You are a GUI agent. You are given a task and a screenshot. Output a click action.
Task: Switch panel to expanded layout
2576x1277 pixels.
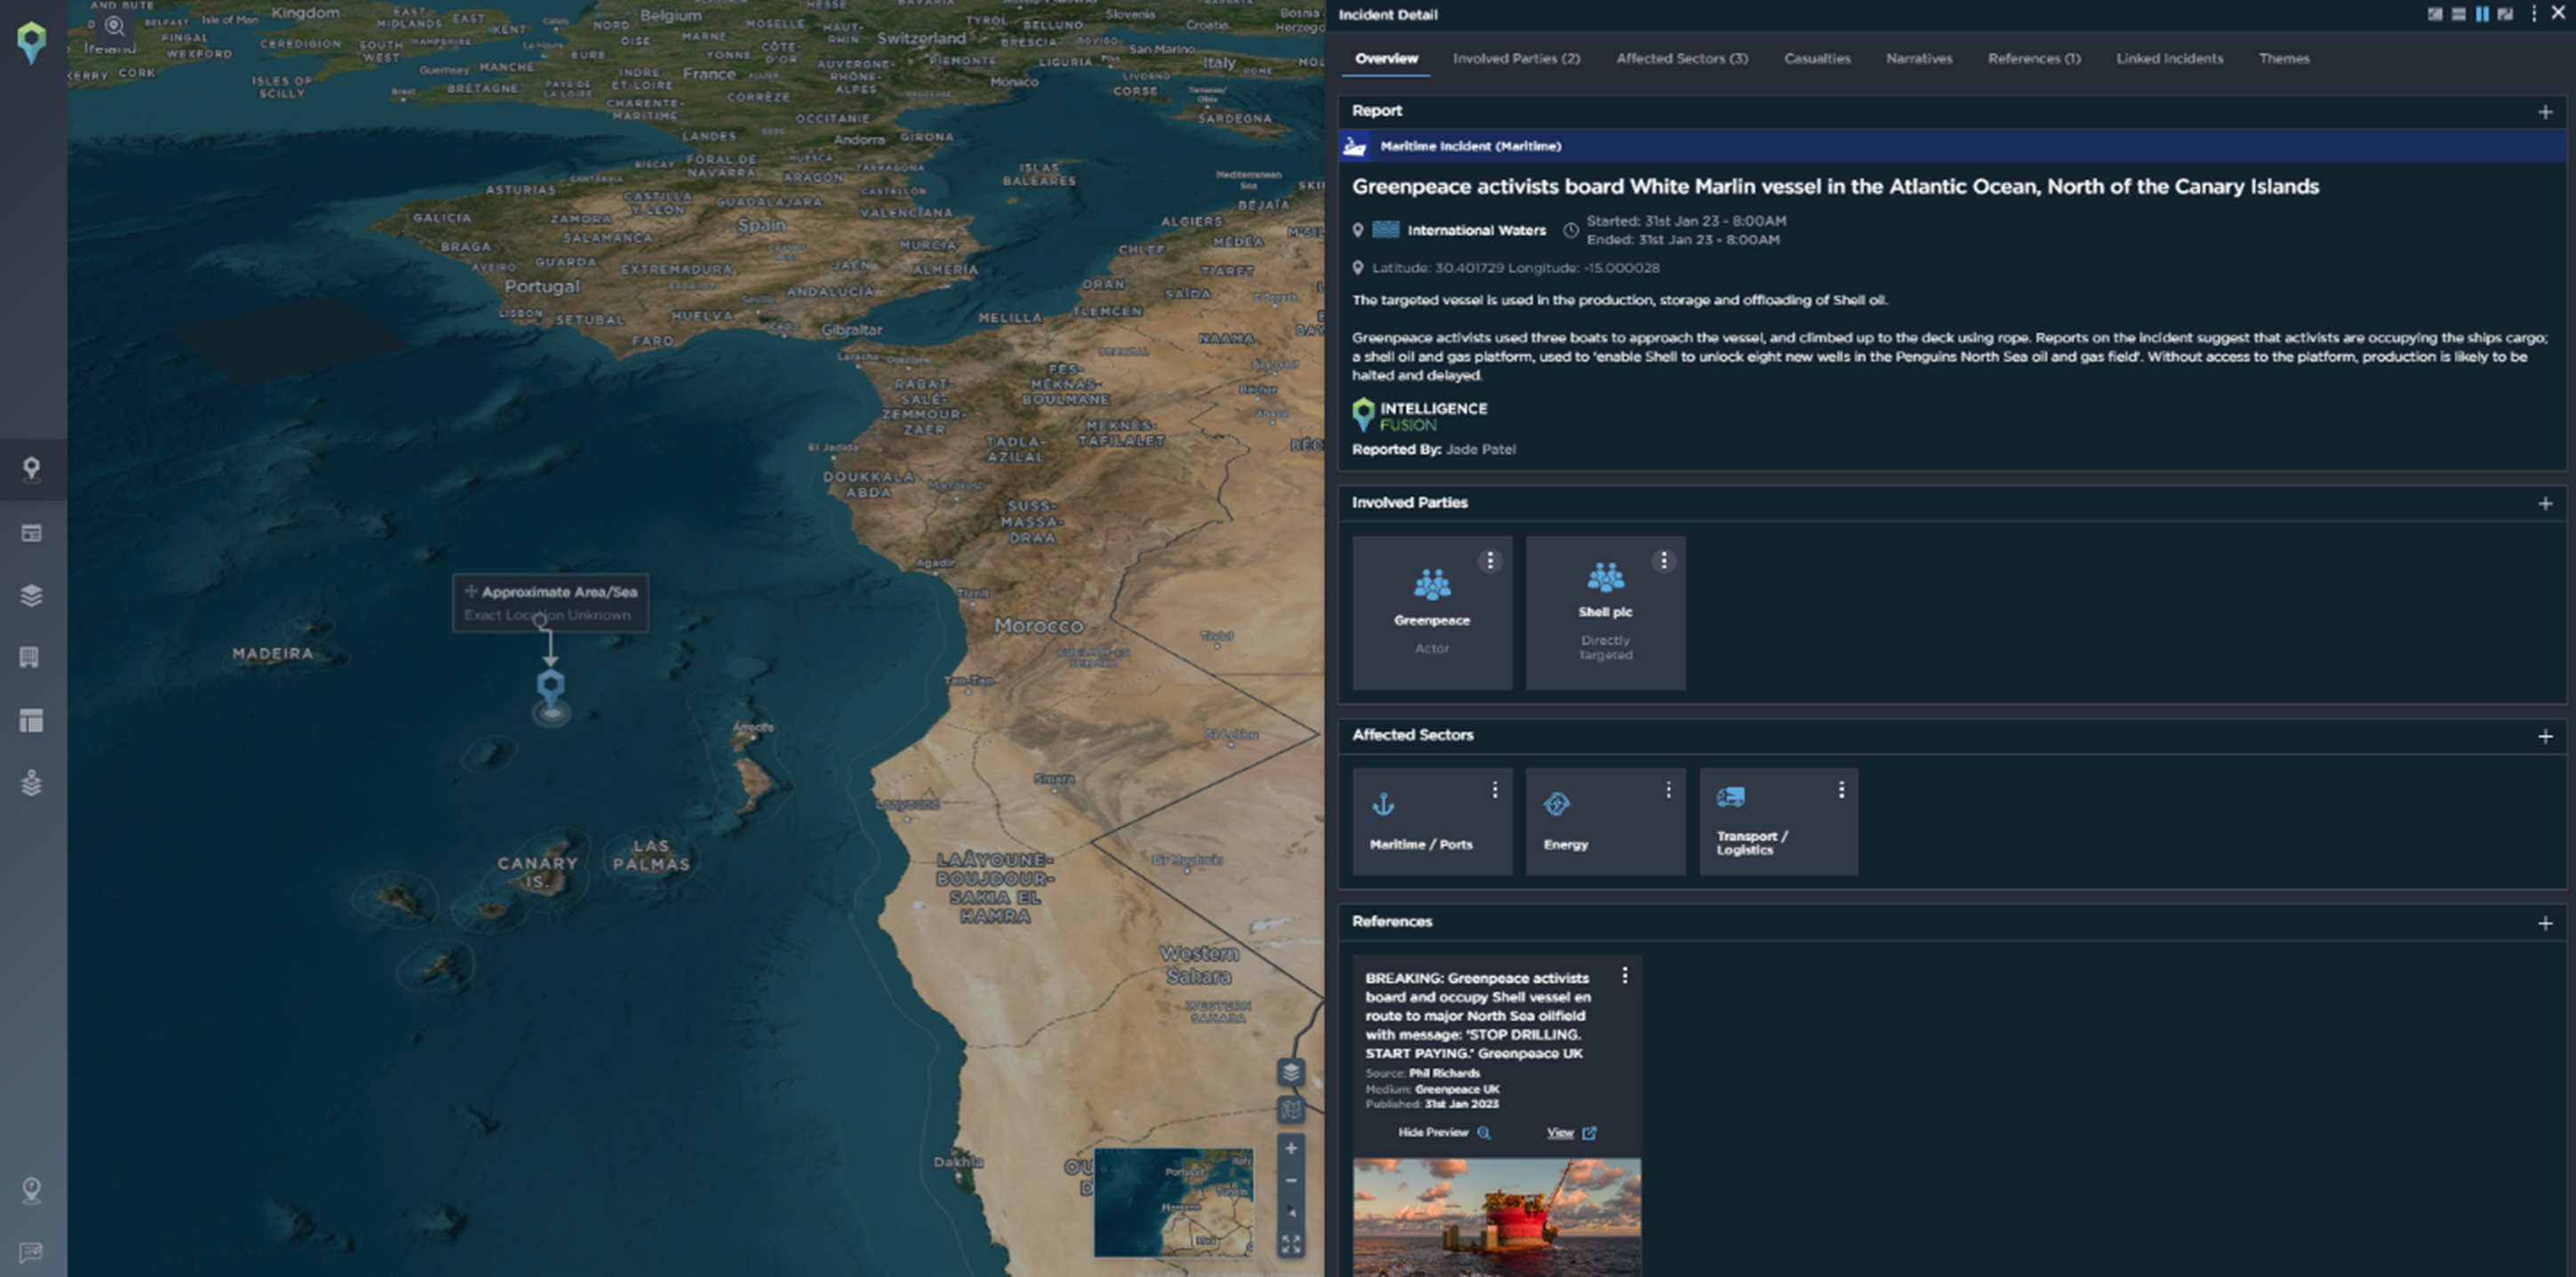pyautogui.click(x=2505, y=14)
